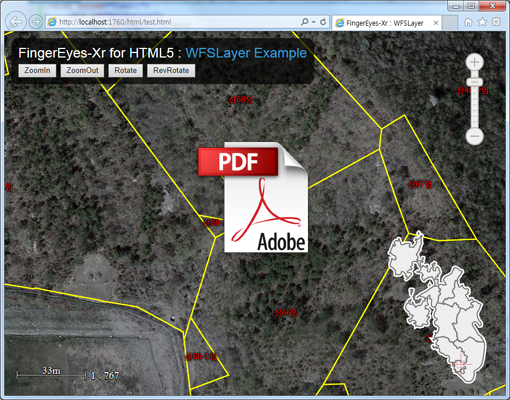Screen dimensions: 510x400
Task: Click the overview index map
Action: [x=437, y=307]
